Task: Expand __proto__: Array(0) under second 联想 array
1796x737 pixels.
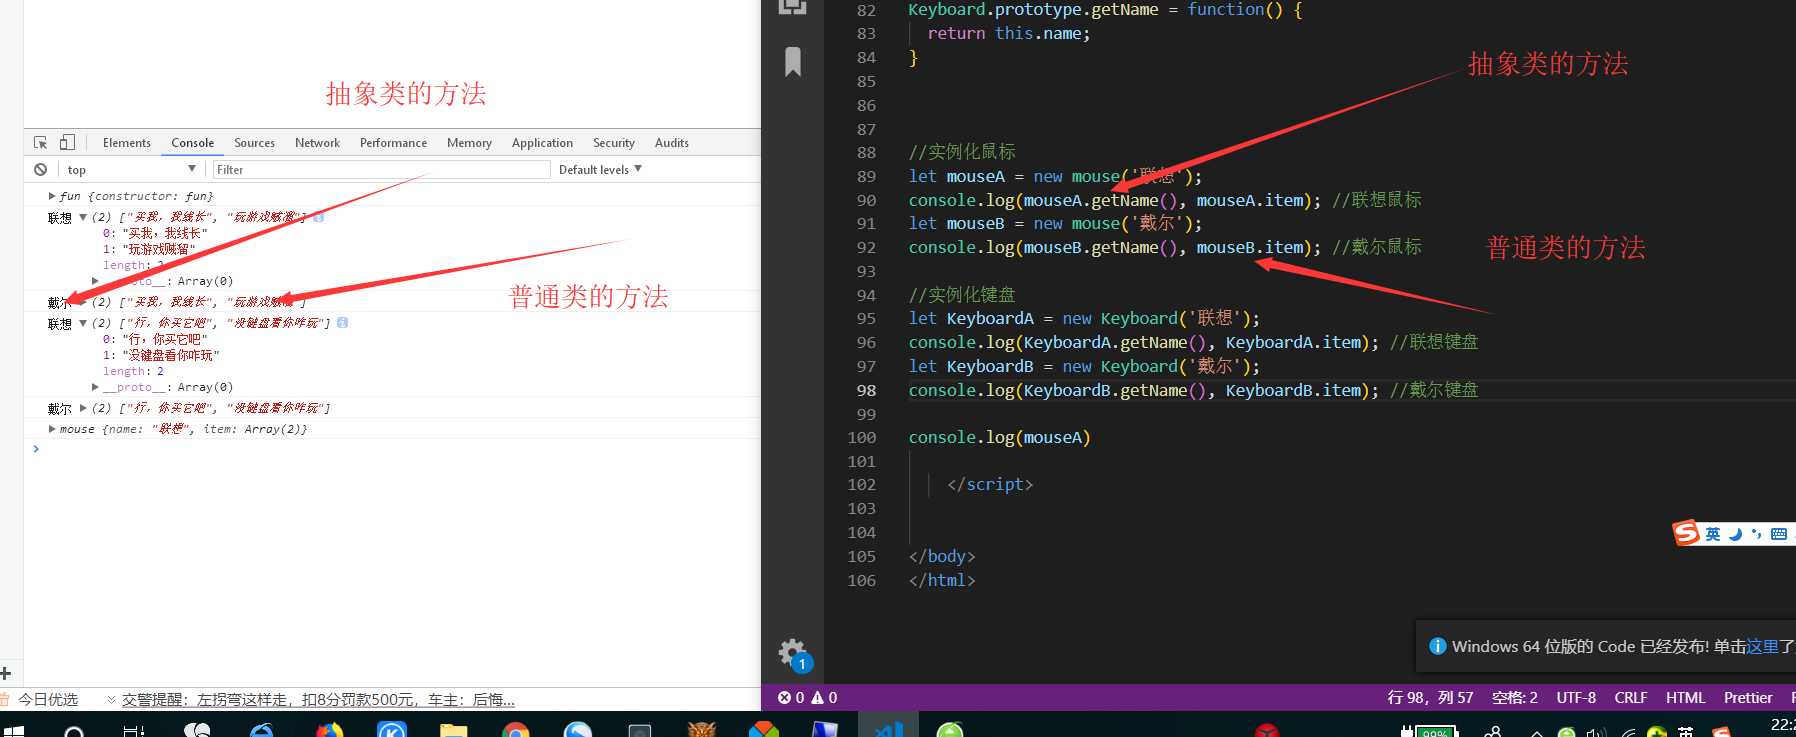Action: (x=95, y=387)
